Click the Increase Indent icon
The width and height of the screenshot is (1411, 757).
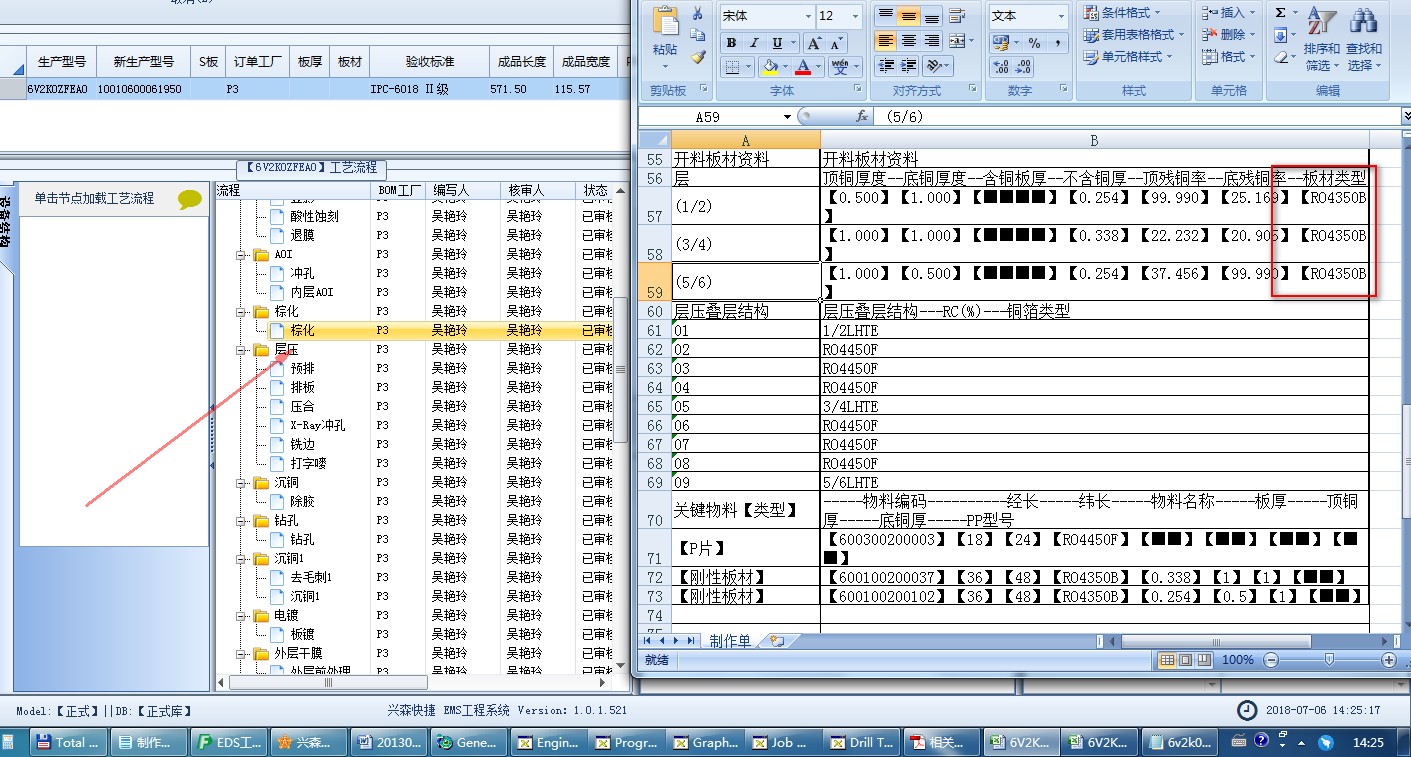click(909, 66)
